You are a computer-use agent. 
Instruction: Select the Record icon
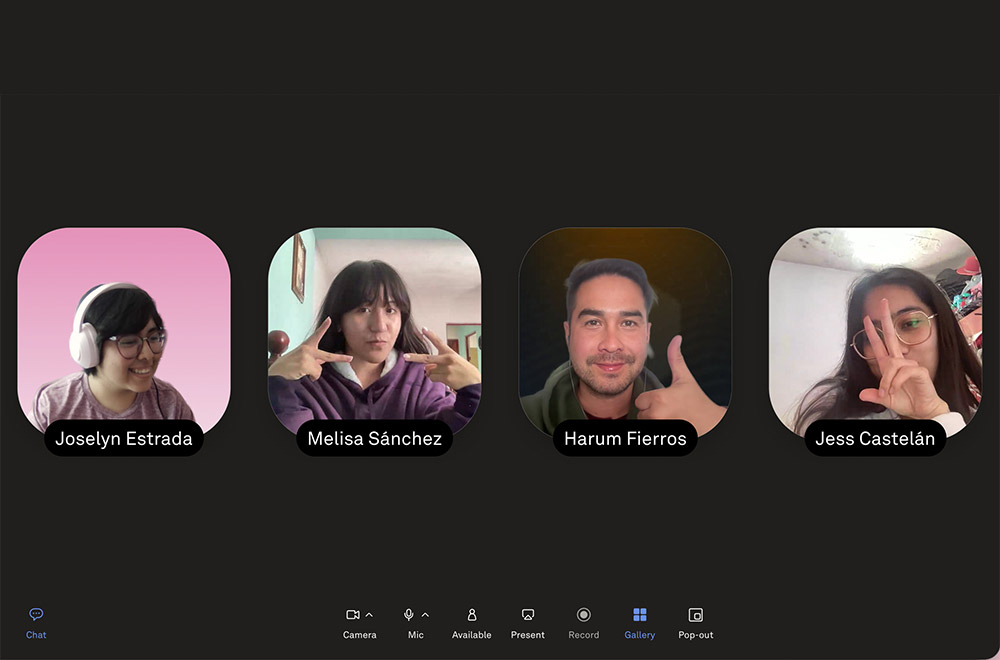[583, 615]
